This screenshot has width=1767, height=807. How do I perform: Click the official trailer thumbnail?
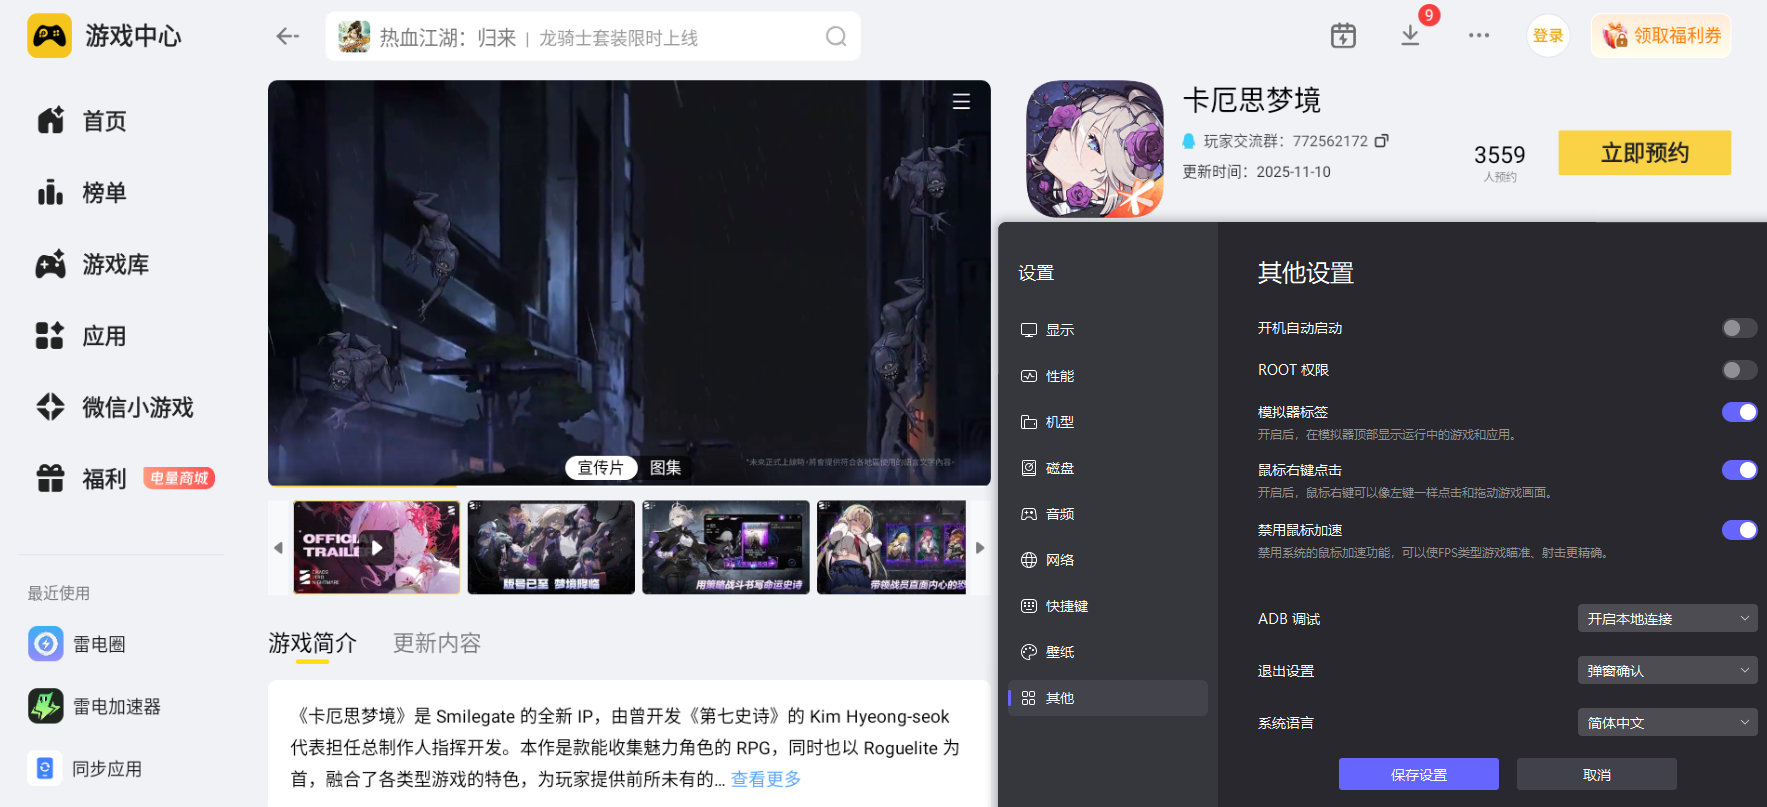(376, 547)
